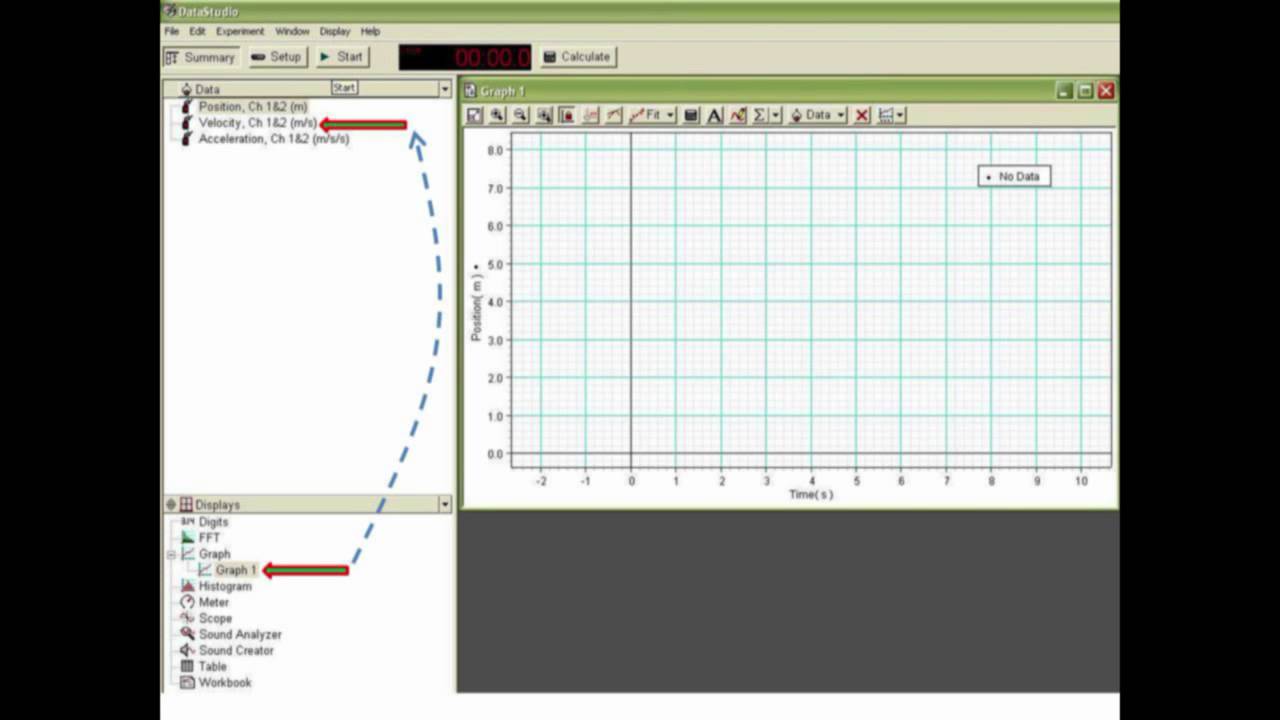Click the Scale to Fit graph icon
The width and height of the screenshot is (1280, 720).
click(474, 115)
